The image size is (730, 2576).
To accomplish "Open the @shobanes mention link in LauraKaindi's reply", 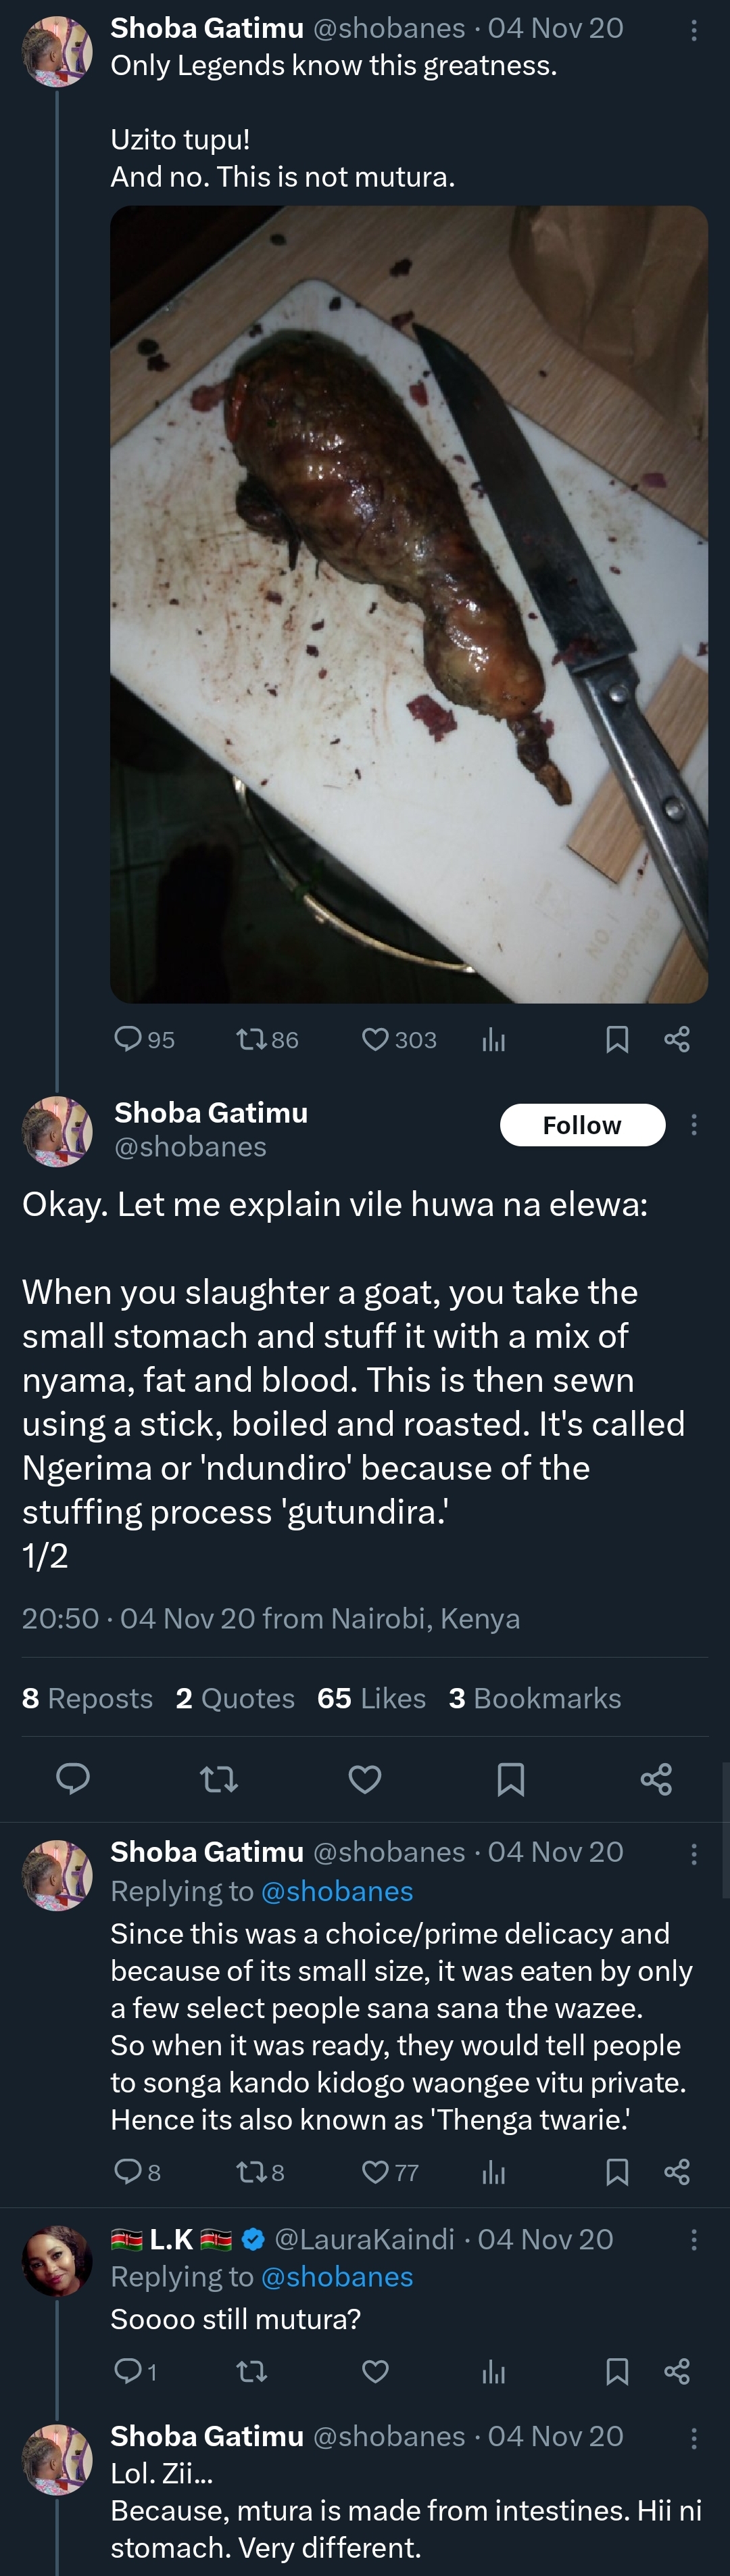I will (x=336, y=2277).
